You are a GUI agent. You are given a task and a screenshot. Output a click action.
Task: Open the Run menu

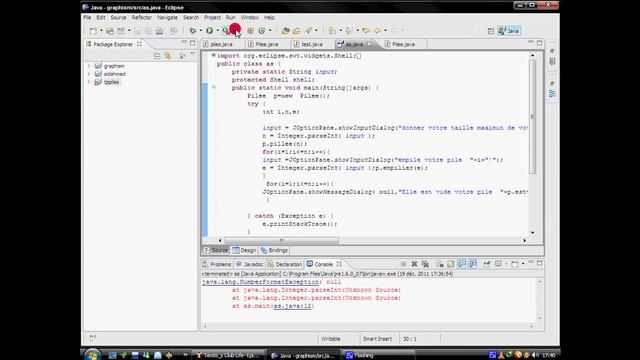[x=231, y=18]
